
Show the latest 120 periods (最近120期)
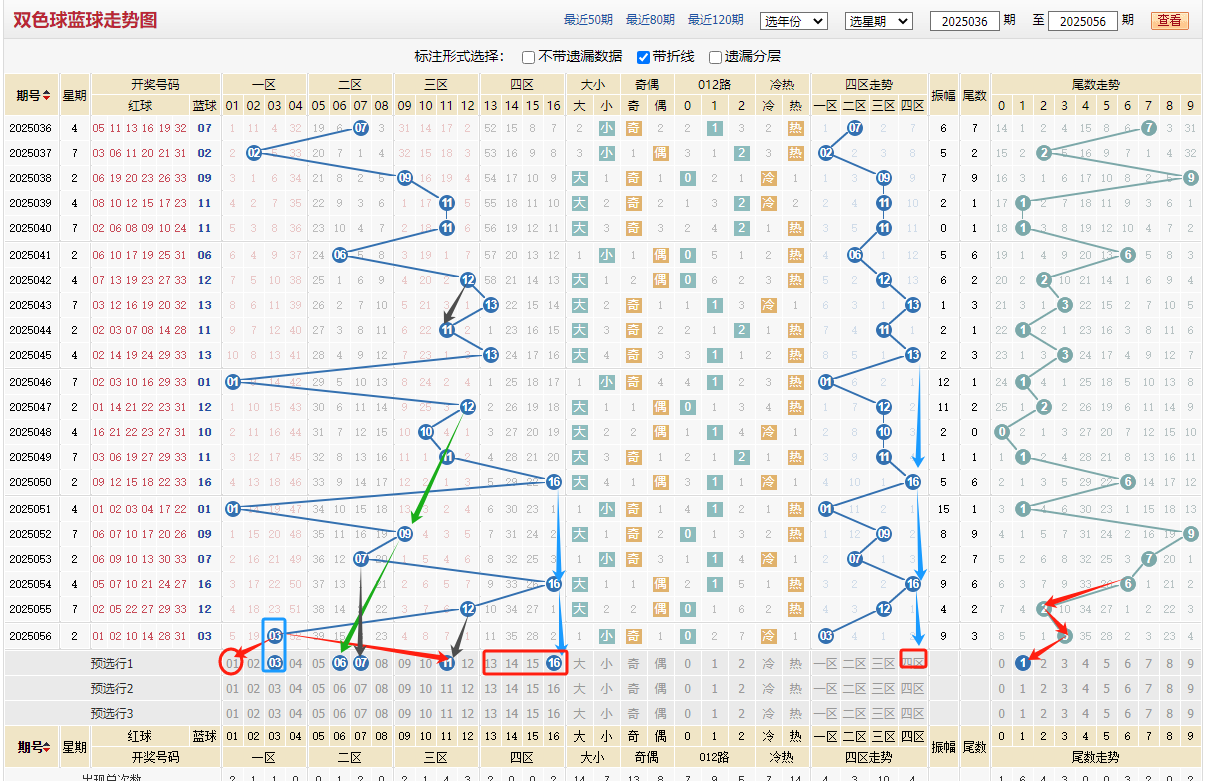pos(715,20)
